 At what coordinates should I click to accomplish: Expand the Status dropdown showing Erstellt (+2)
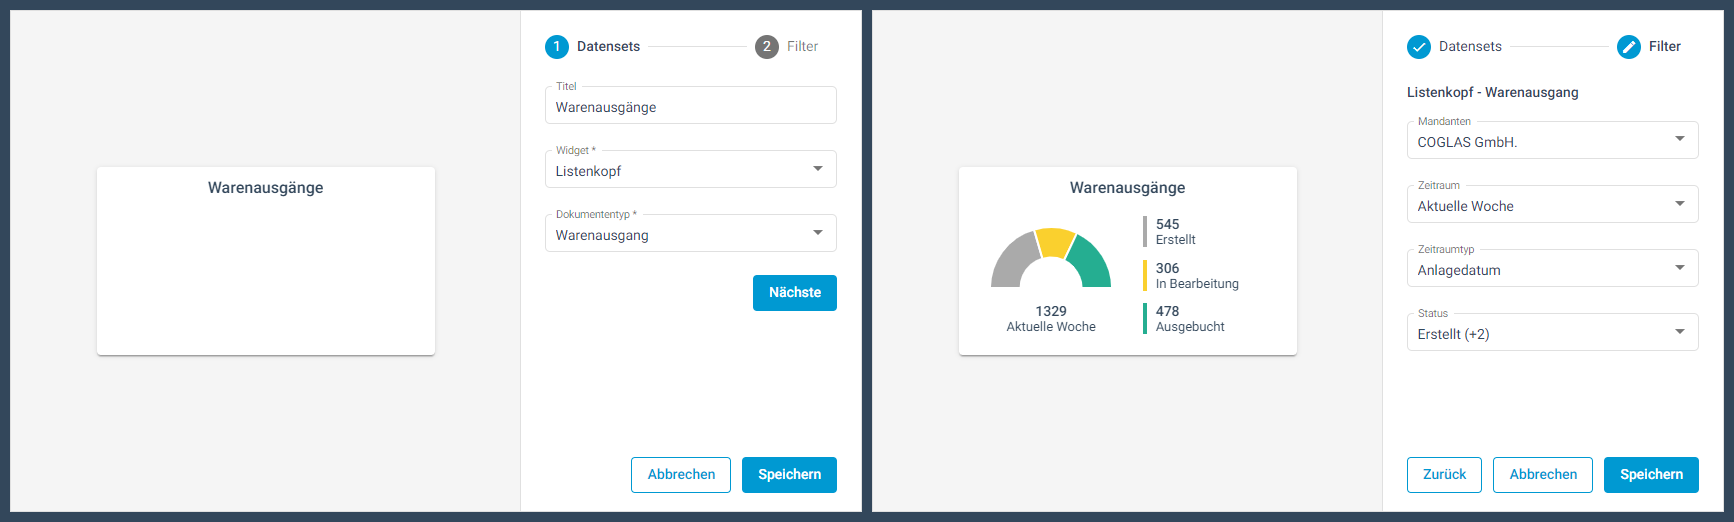coord(1552,333)
